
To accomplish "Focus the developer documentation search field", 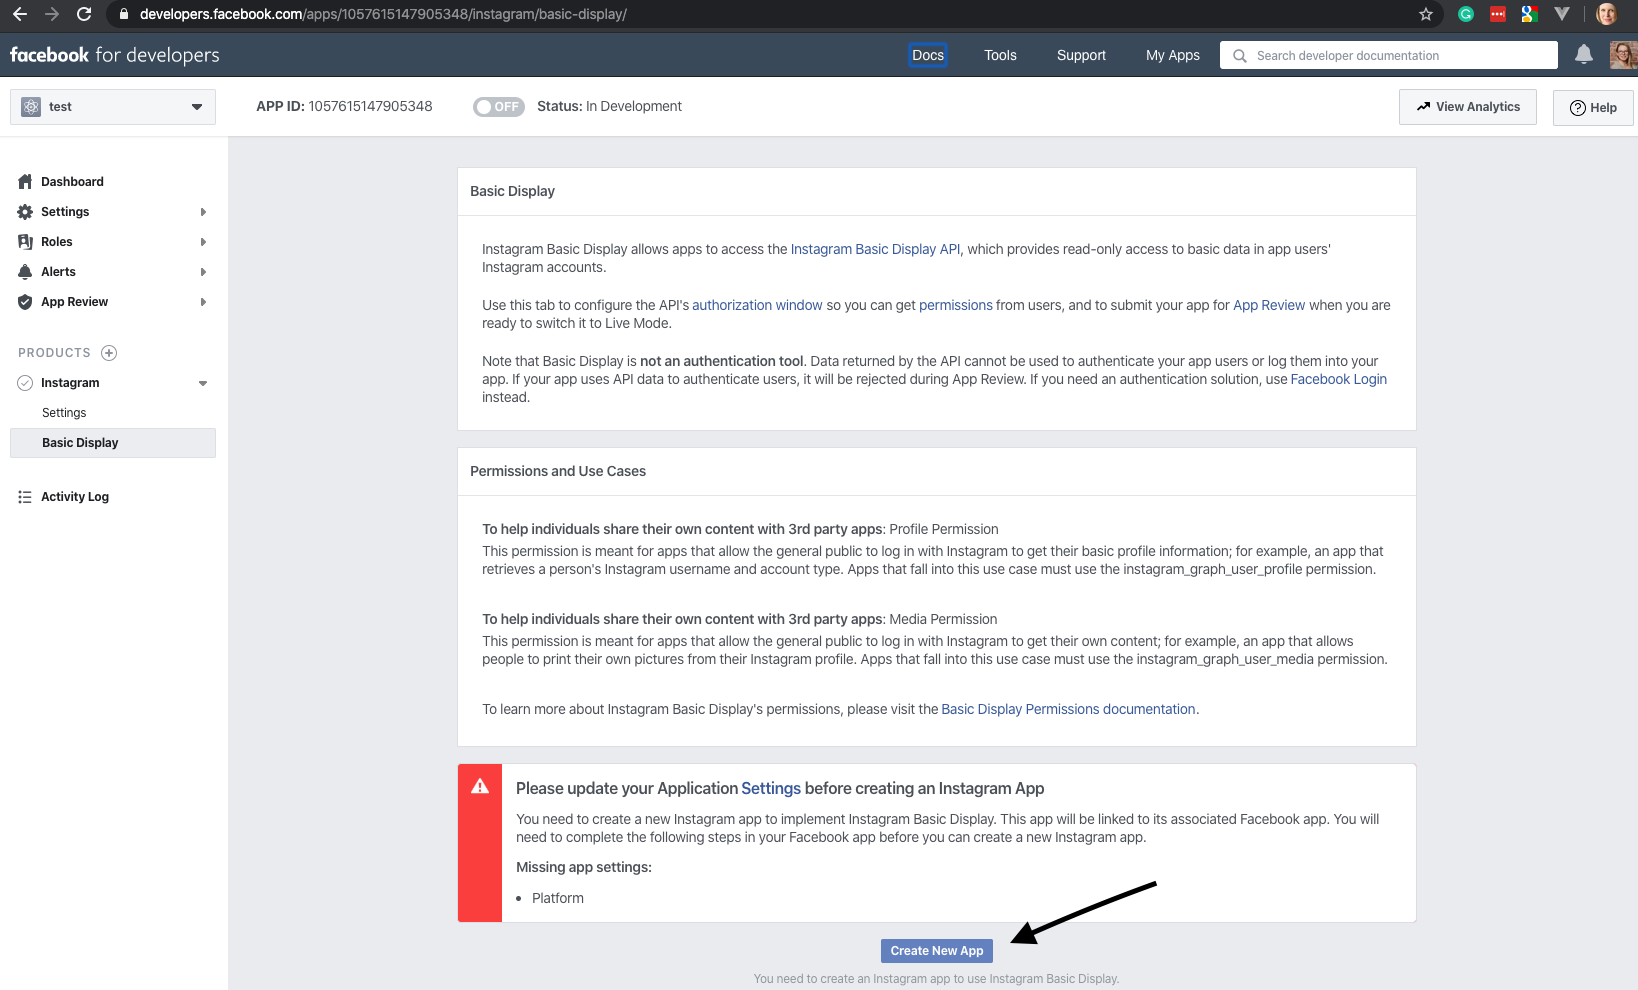I will [x=1389, y=56].
